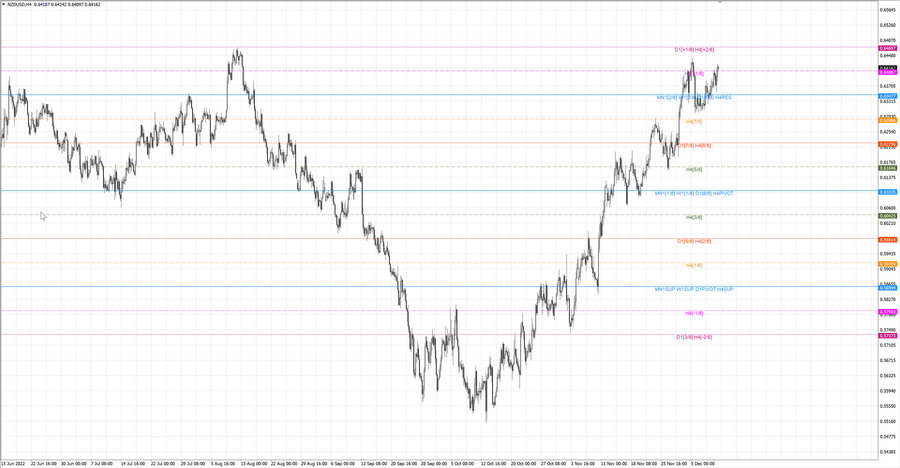Click price scale value 0.65260
The width and height of the screenshot is (900, 468).
click(x=888, y=25)
